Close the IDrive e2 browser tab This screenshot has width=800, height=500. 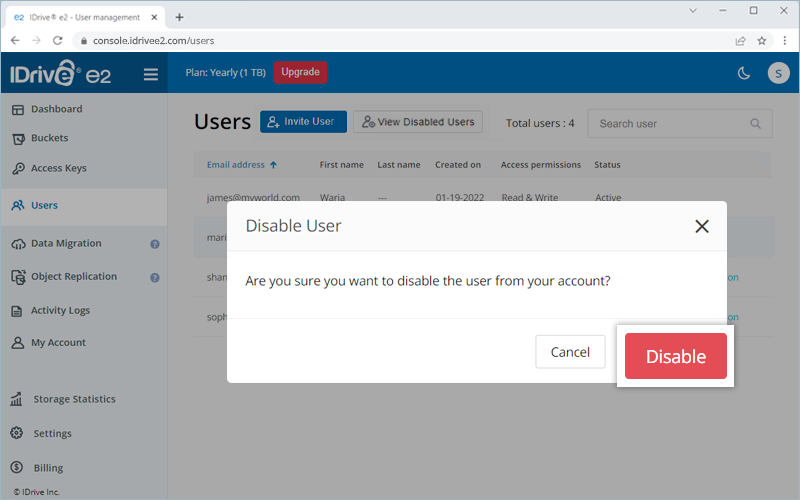154,17
